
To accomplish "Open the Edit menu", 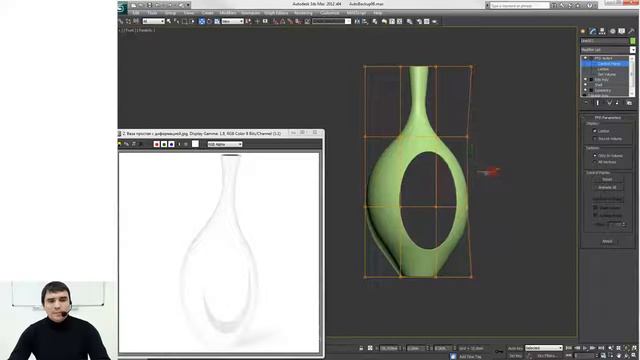I will pyautogui.click(x=136, y=13).
